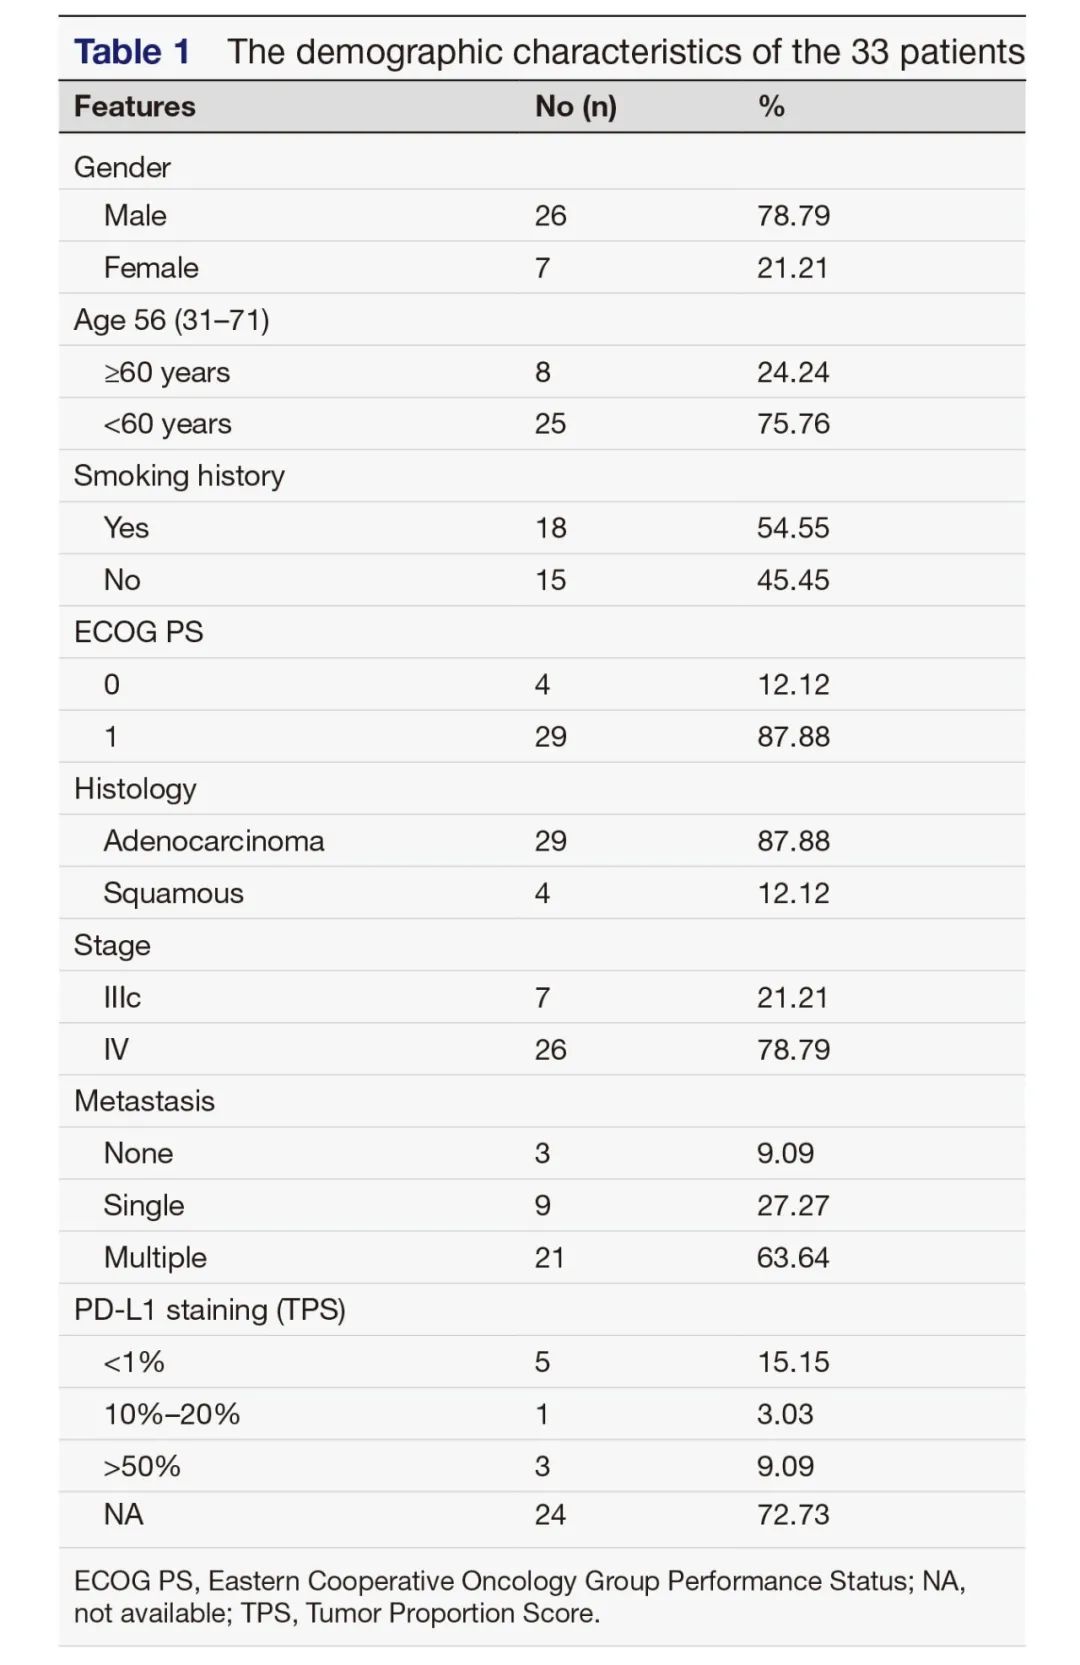The image size is (1080, 1665).
Task: Select the 'Adenocarcinoma' row label
Action: coord(214,841)
